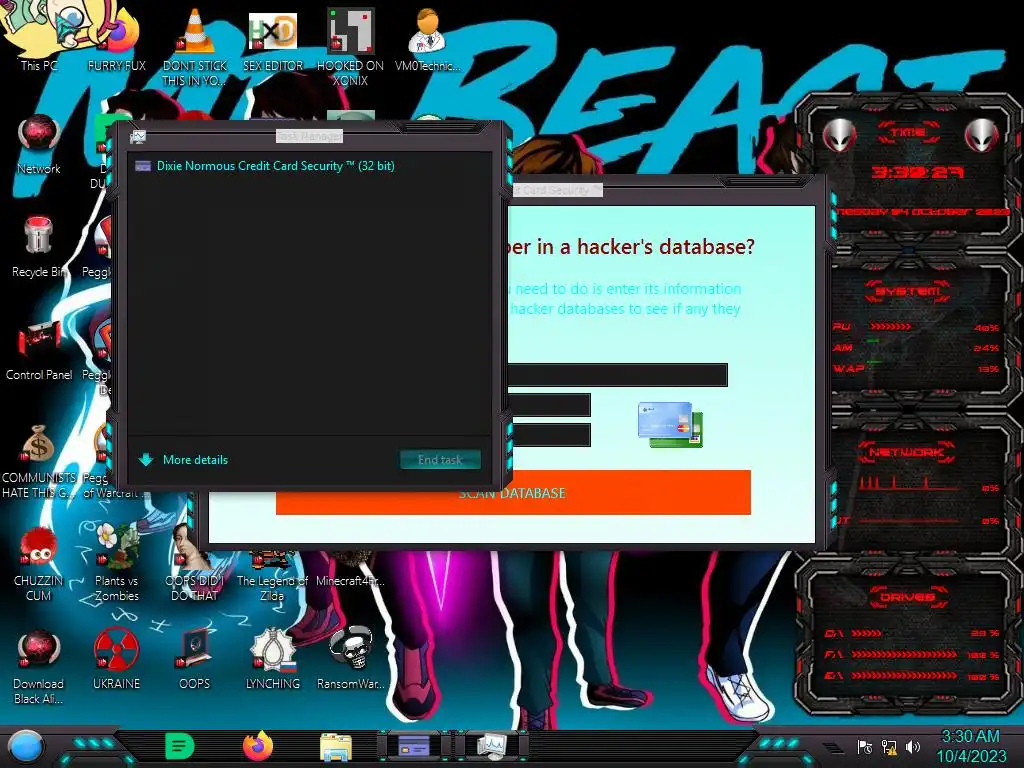Click the Minecraft4Fr... desktop label
1024x768 pixels.
pos(351,581)
